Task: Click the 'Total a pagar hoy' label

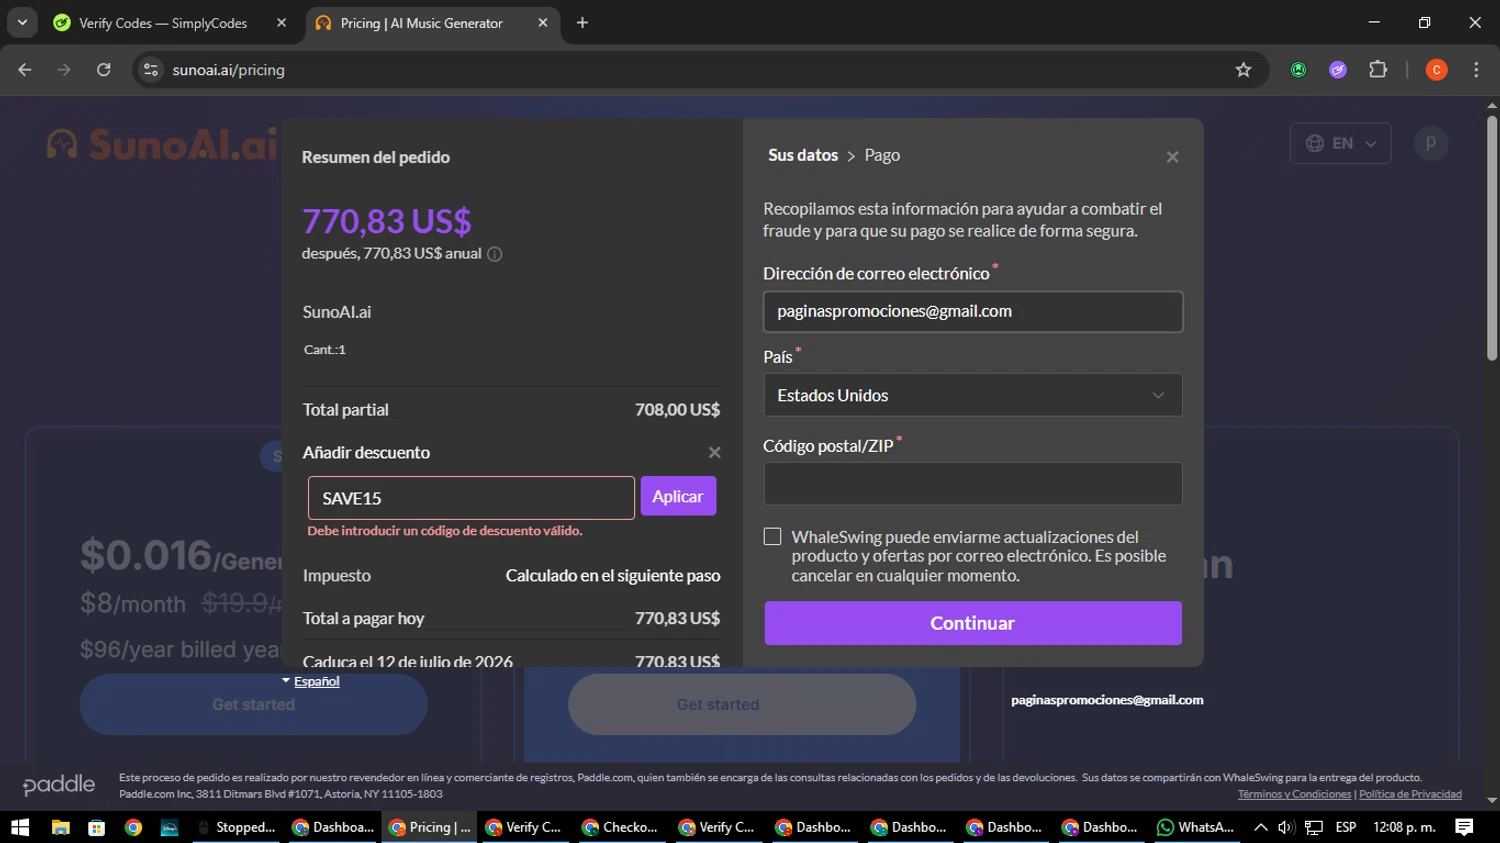Action: [x=364, y=619]
